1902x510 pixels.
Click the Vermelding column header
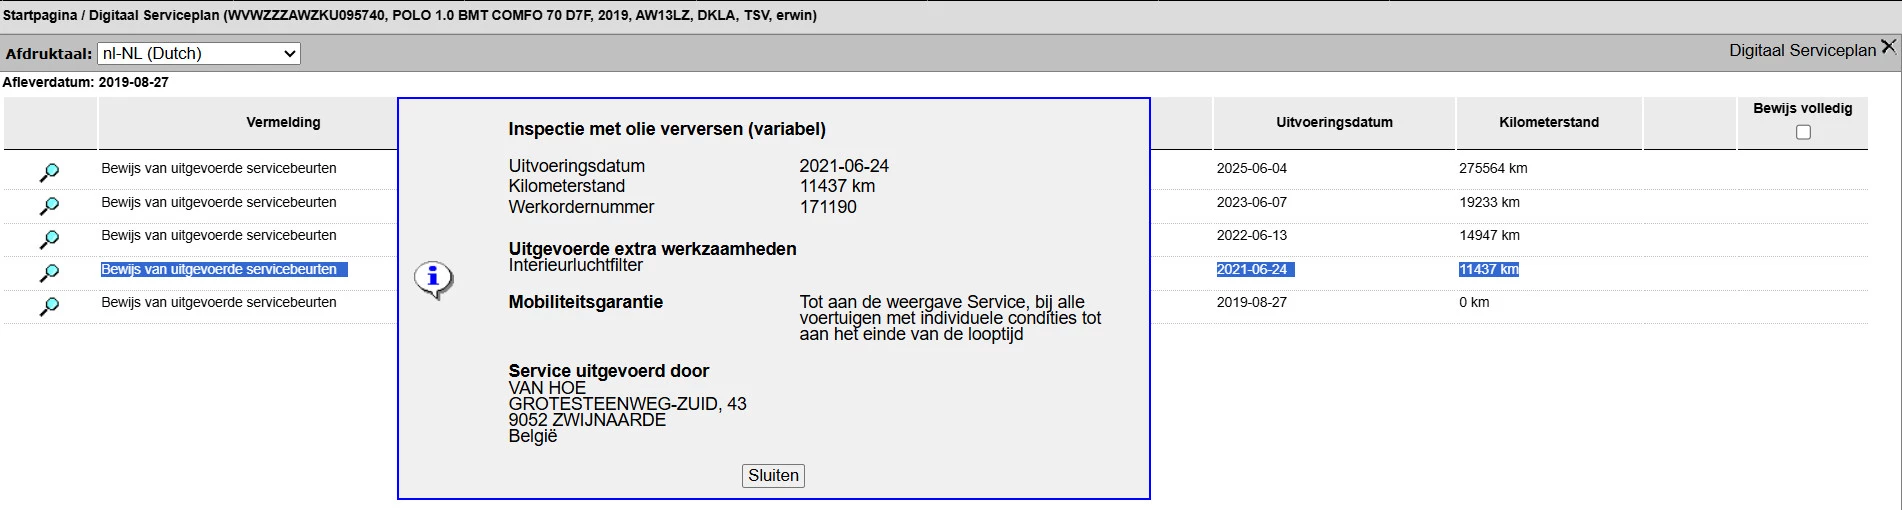(283, 122)
